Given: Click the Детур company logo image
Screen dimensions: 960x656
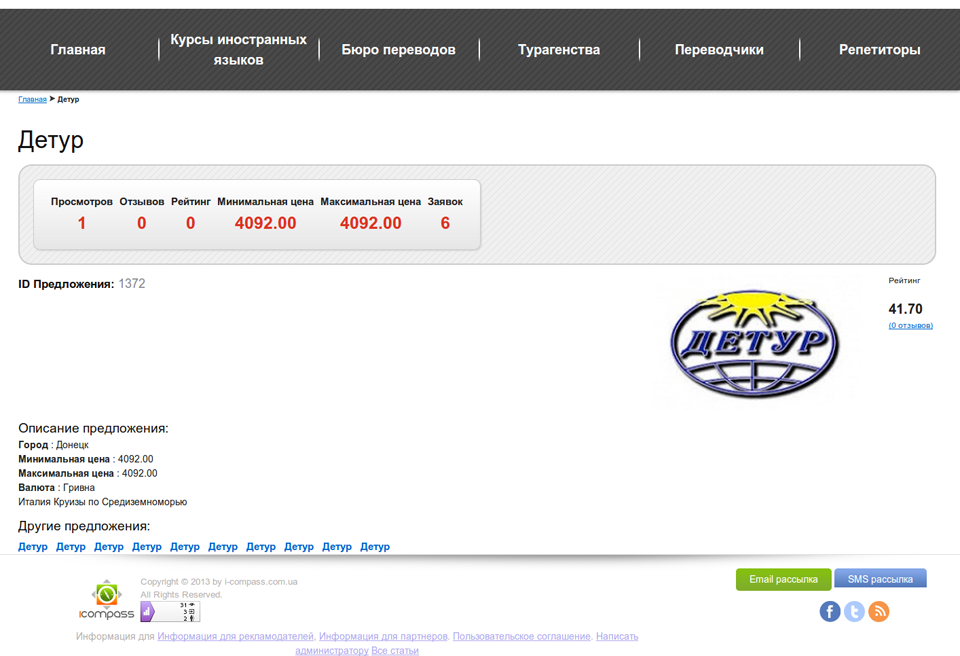Looking at the screenshot, I should pyautogui.click(x=754, y=344).
